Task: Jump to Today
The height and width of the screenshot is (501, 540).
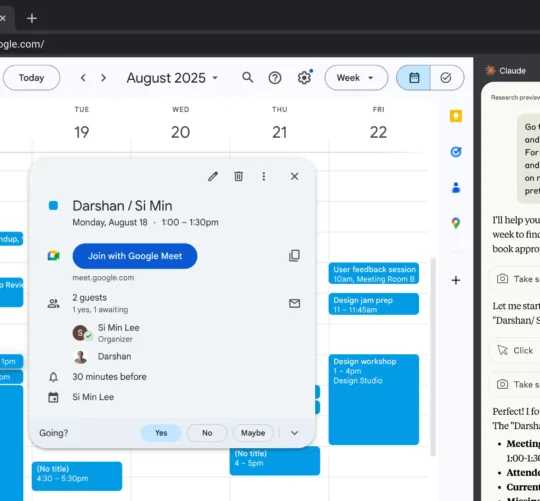Action: tap(31, 78)
